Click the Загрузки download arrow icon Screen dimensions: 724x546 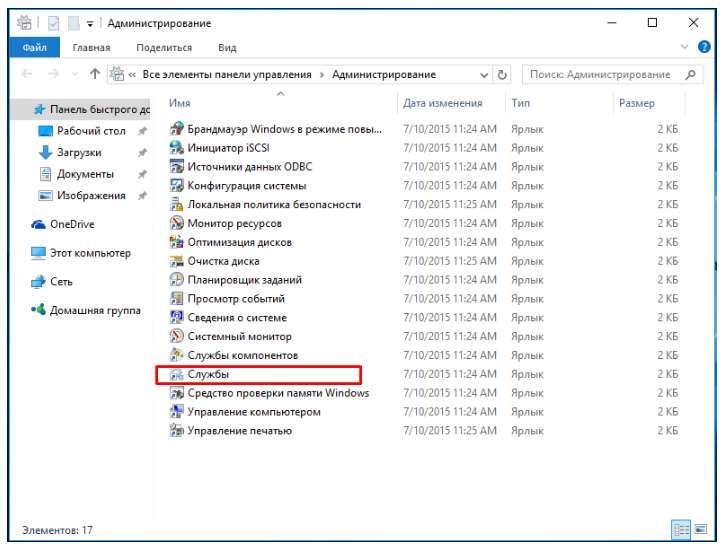[45, 152]
